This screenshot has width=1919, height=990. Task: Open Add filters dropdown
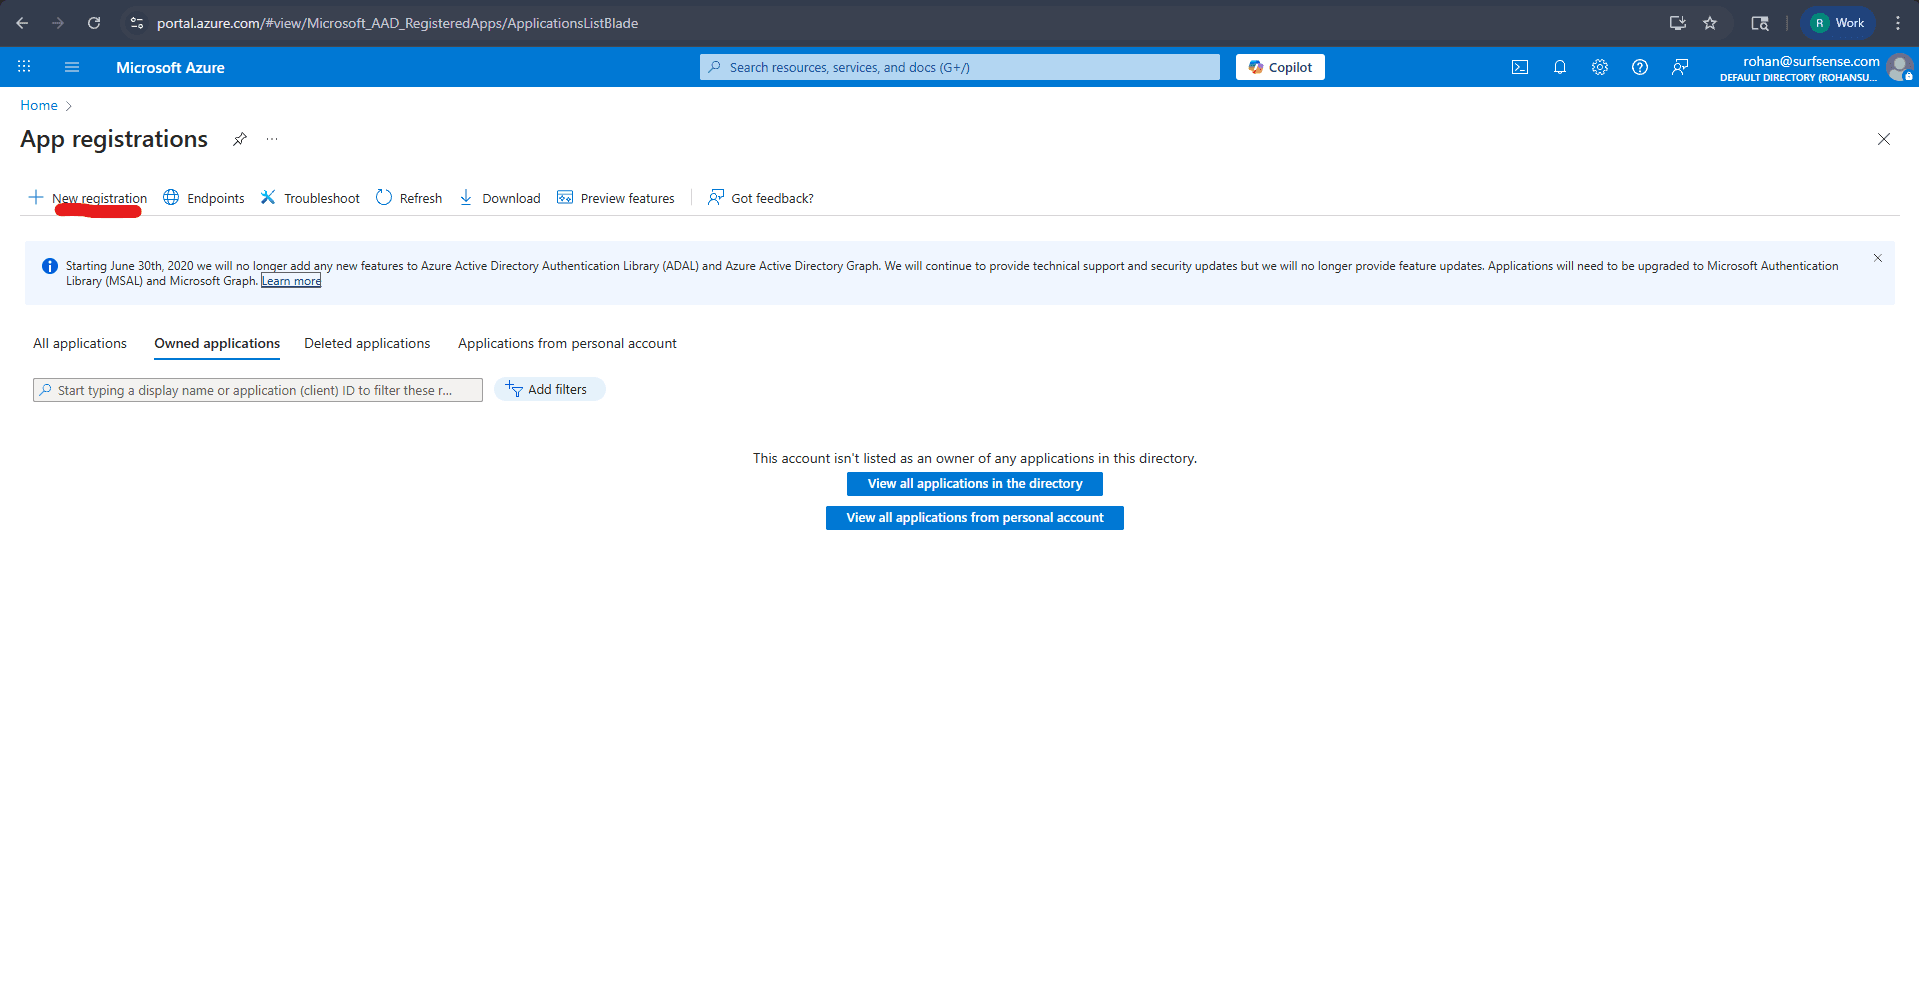549,389
